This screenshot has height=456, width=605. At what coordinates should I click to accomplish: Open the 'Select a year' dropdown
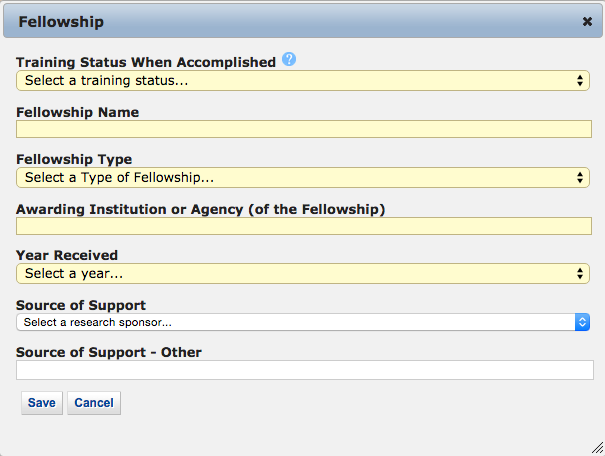pyautogui.click(x=303, y=273)
